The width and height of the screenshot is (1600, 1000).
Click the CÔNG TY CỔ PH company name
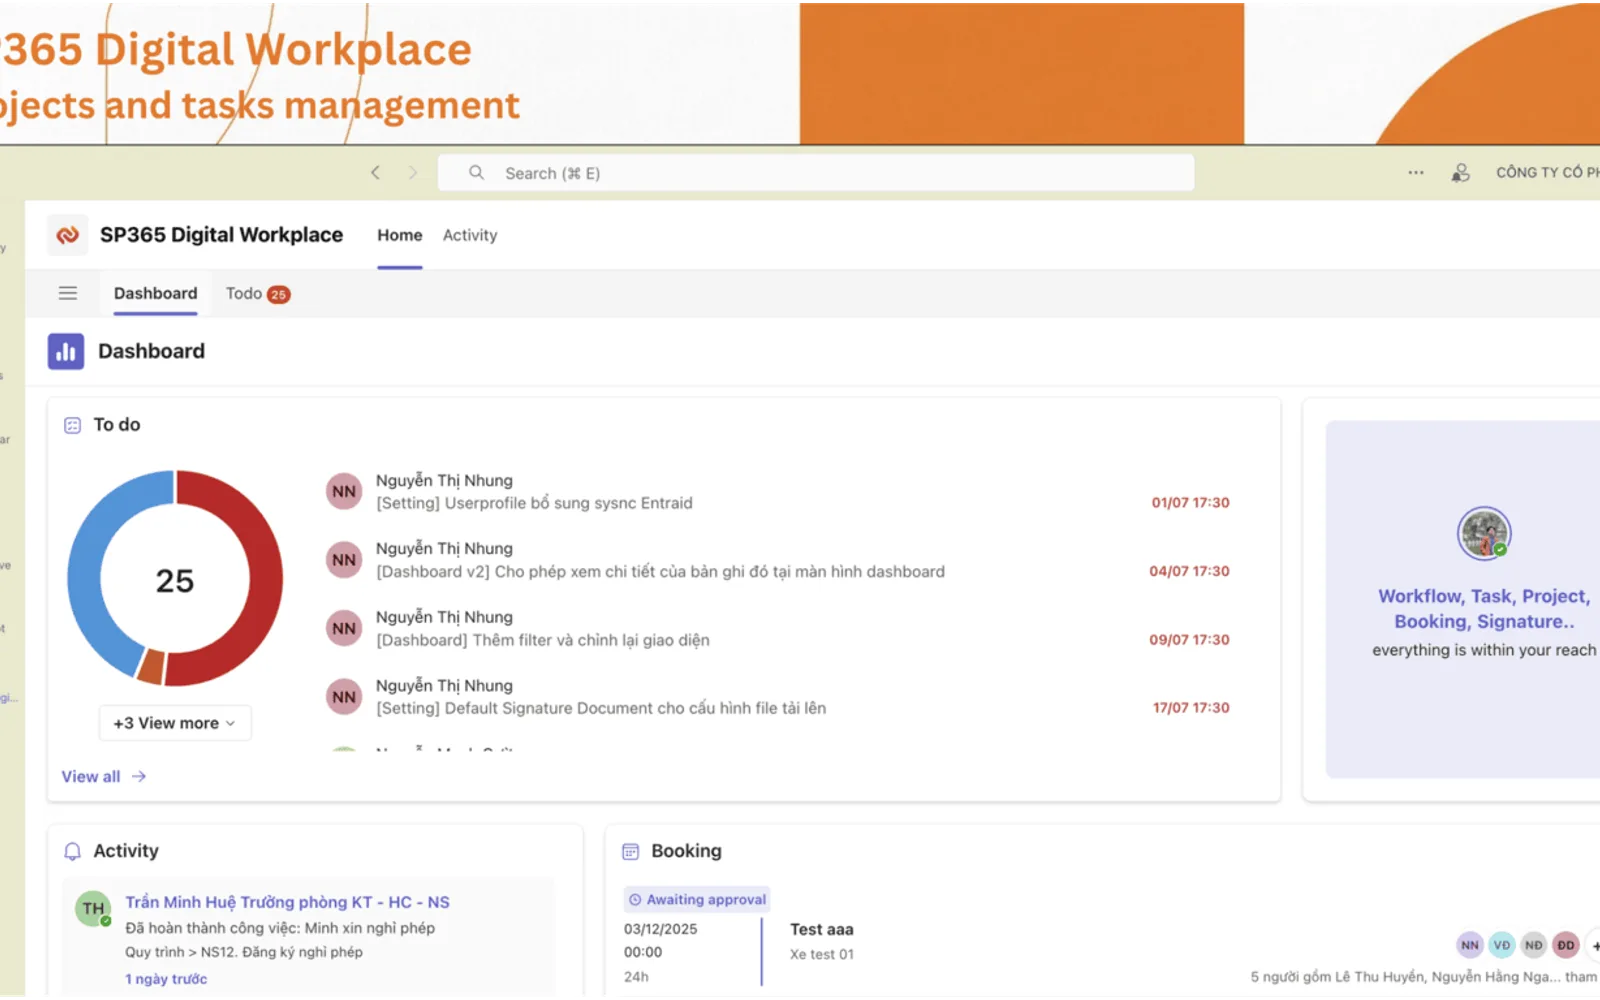click(x=1548, y=172)
